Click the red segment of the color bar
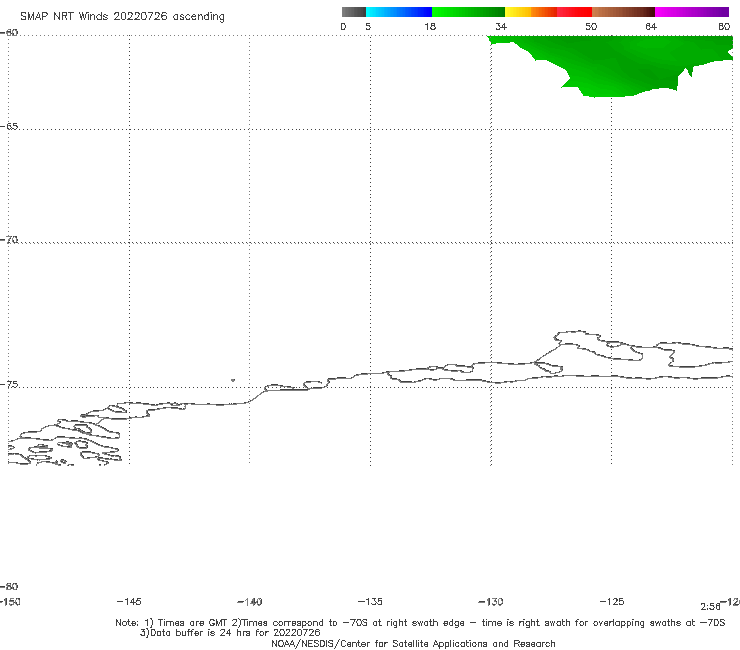This screenshot has height=650, width=740. 574,12
